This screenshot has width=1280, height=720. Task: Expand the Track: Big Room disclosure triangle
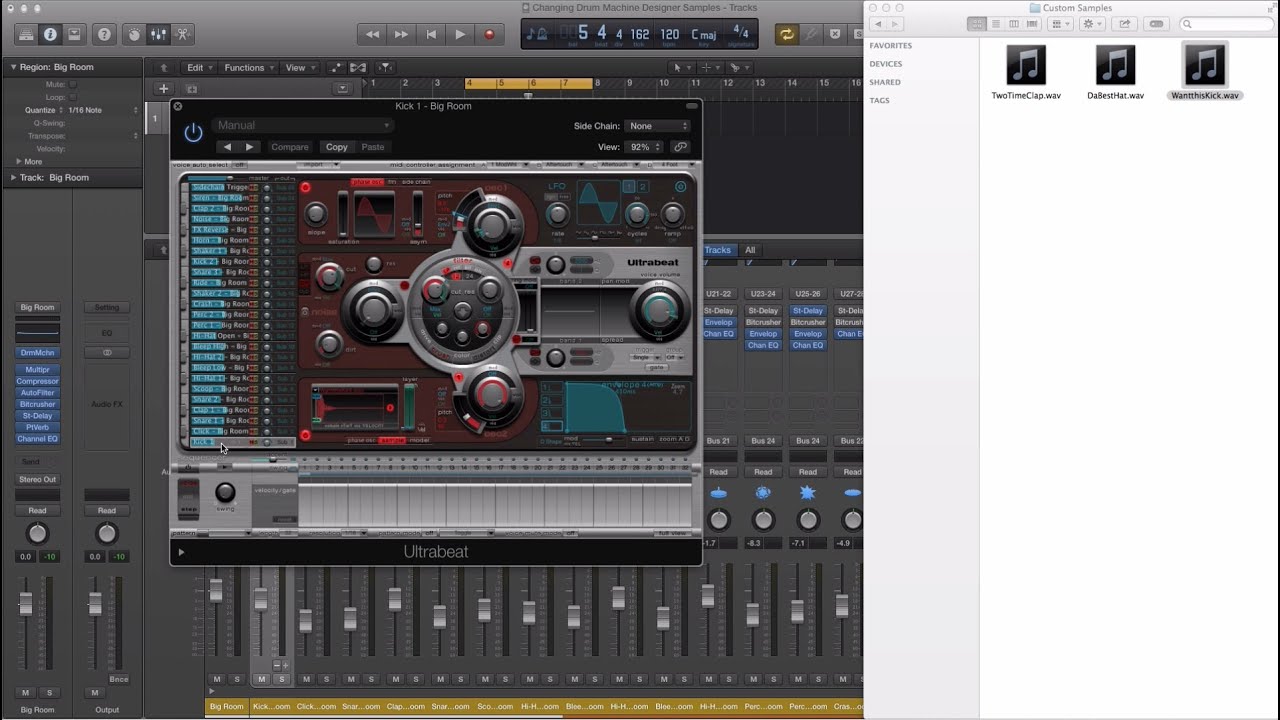pyautogui.click(x=14, y=178)
